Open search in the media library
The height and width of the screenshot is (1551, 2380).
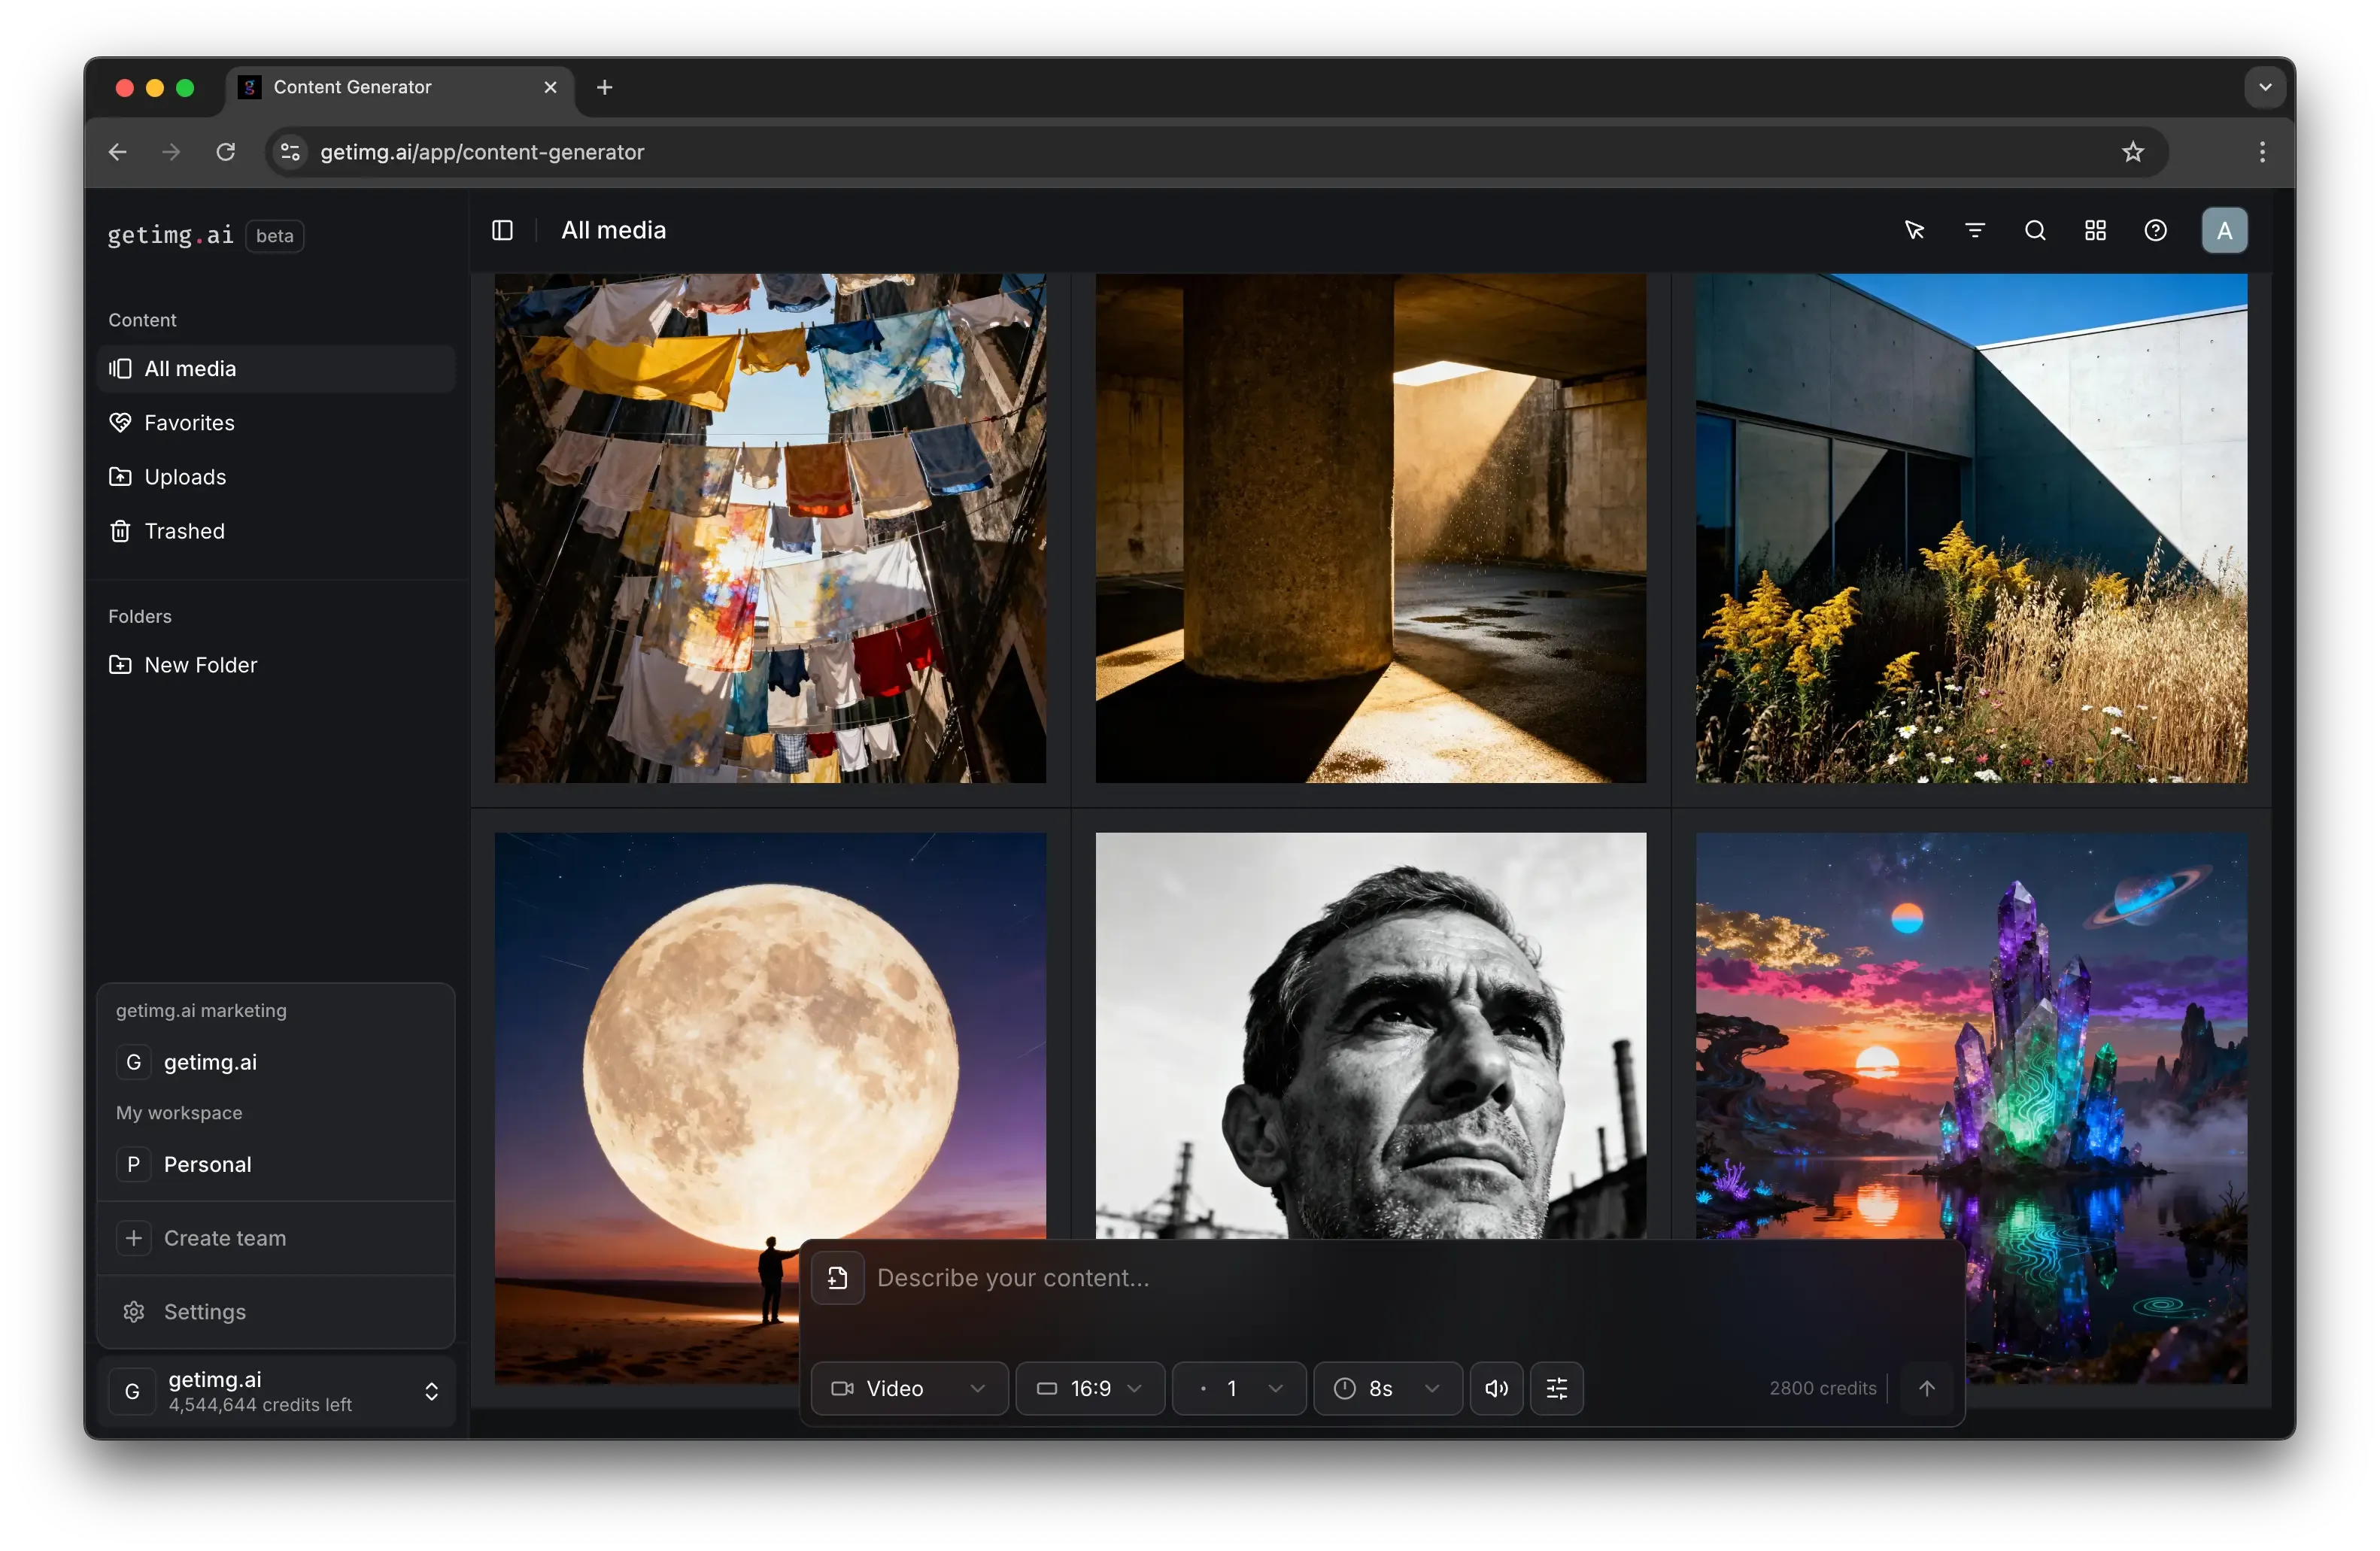pyautogui.click(x=2035, y=230)
